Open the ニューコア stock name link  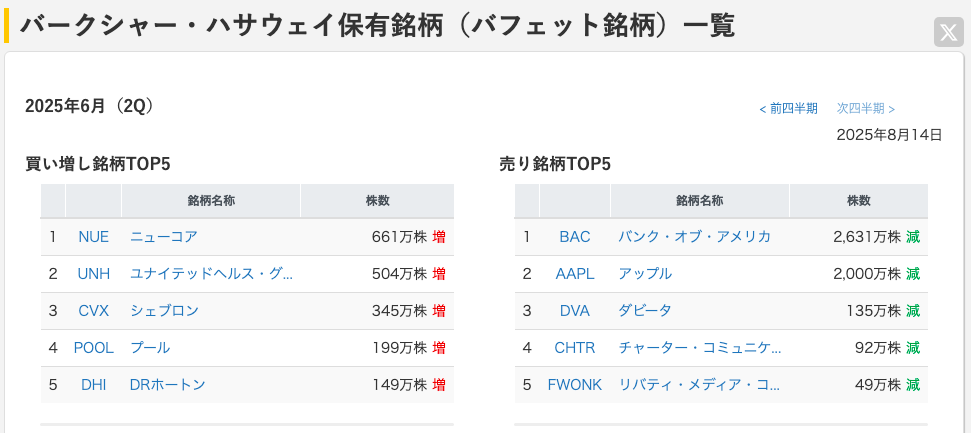(x=163, y=237)
